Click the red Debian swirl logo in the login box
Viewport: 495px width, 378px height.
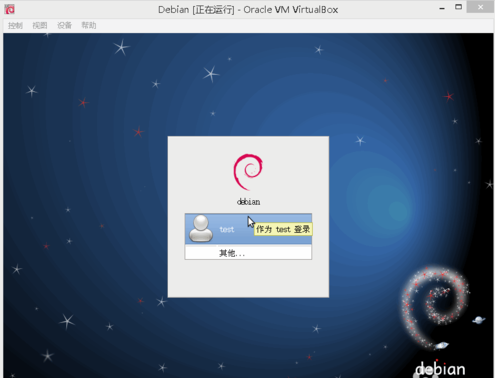248,172
